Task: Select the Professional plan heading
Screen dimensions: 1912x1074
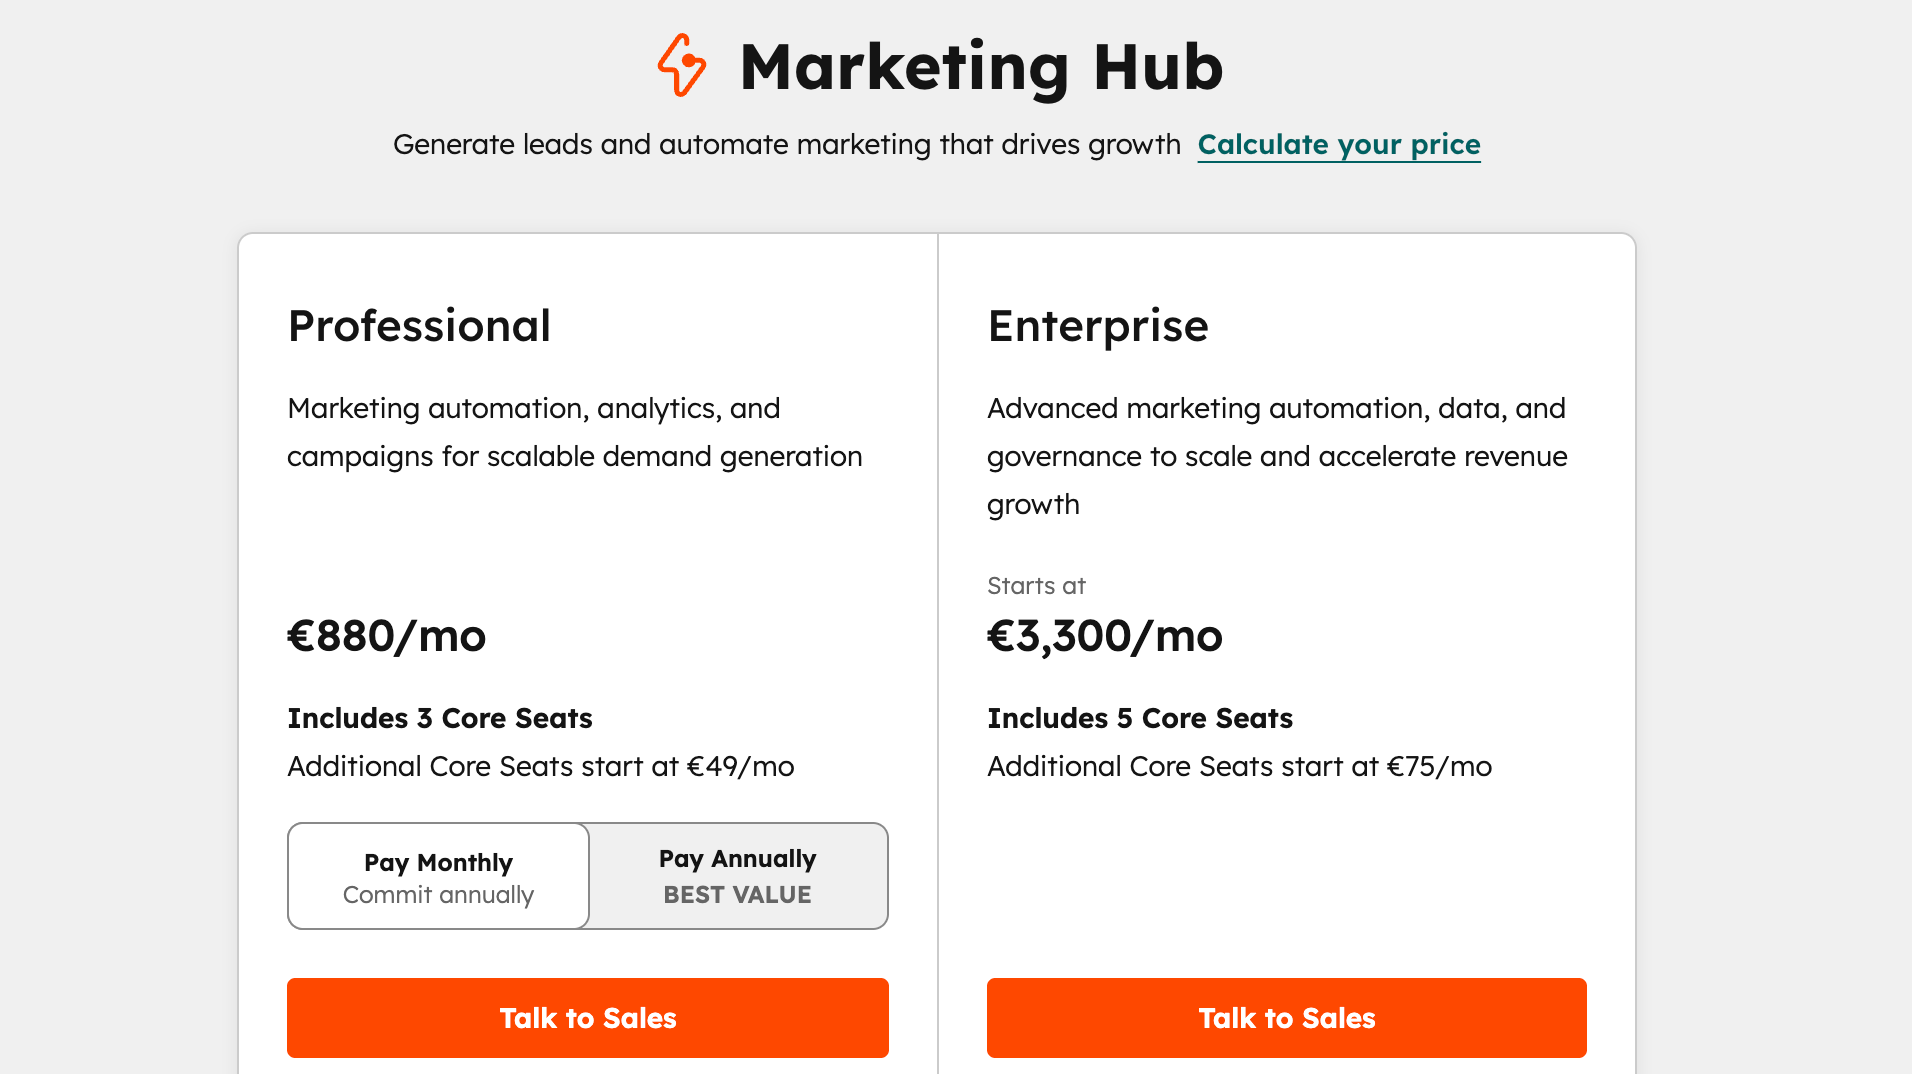Action: [419, 325]
